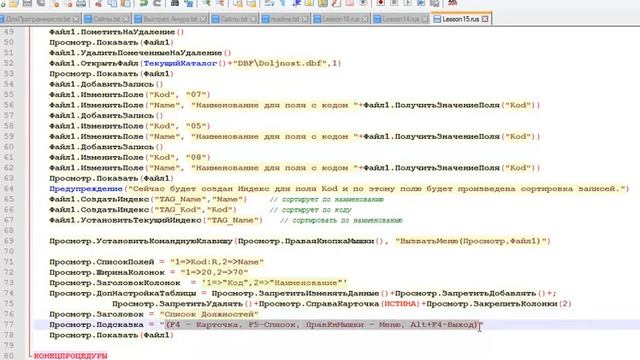
Task: Click the Copy toolbar icon
Action: [x=112, y=3]
